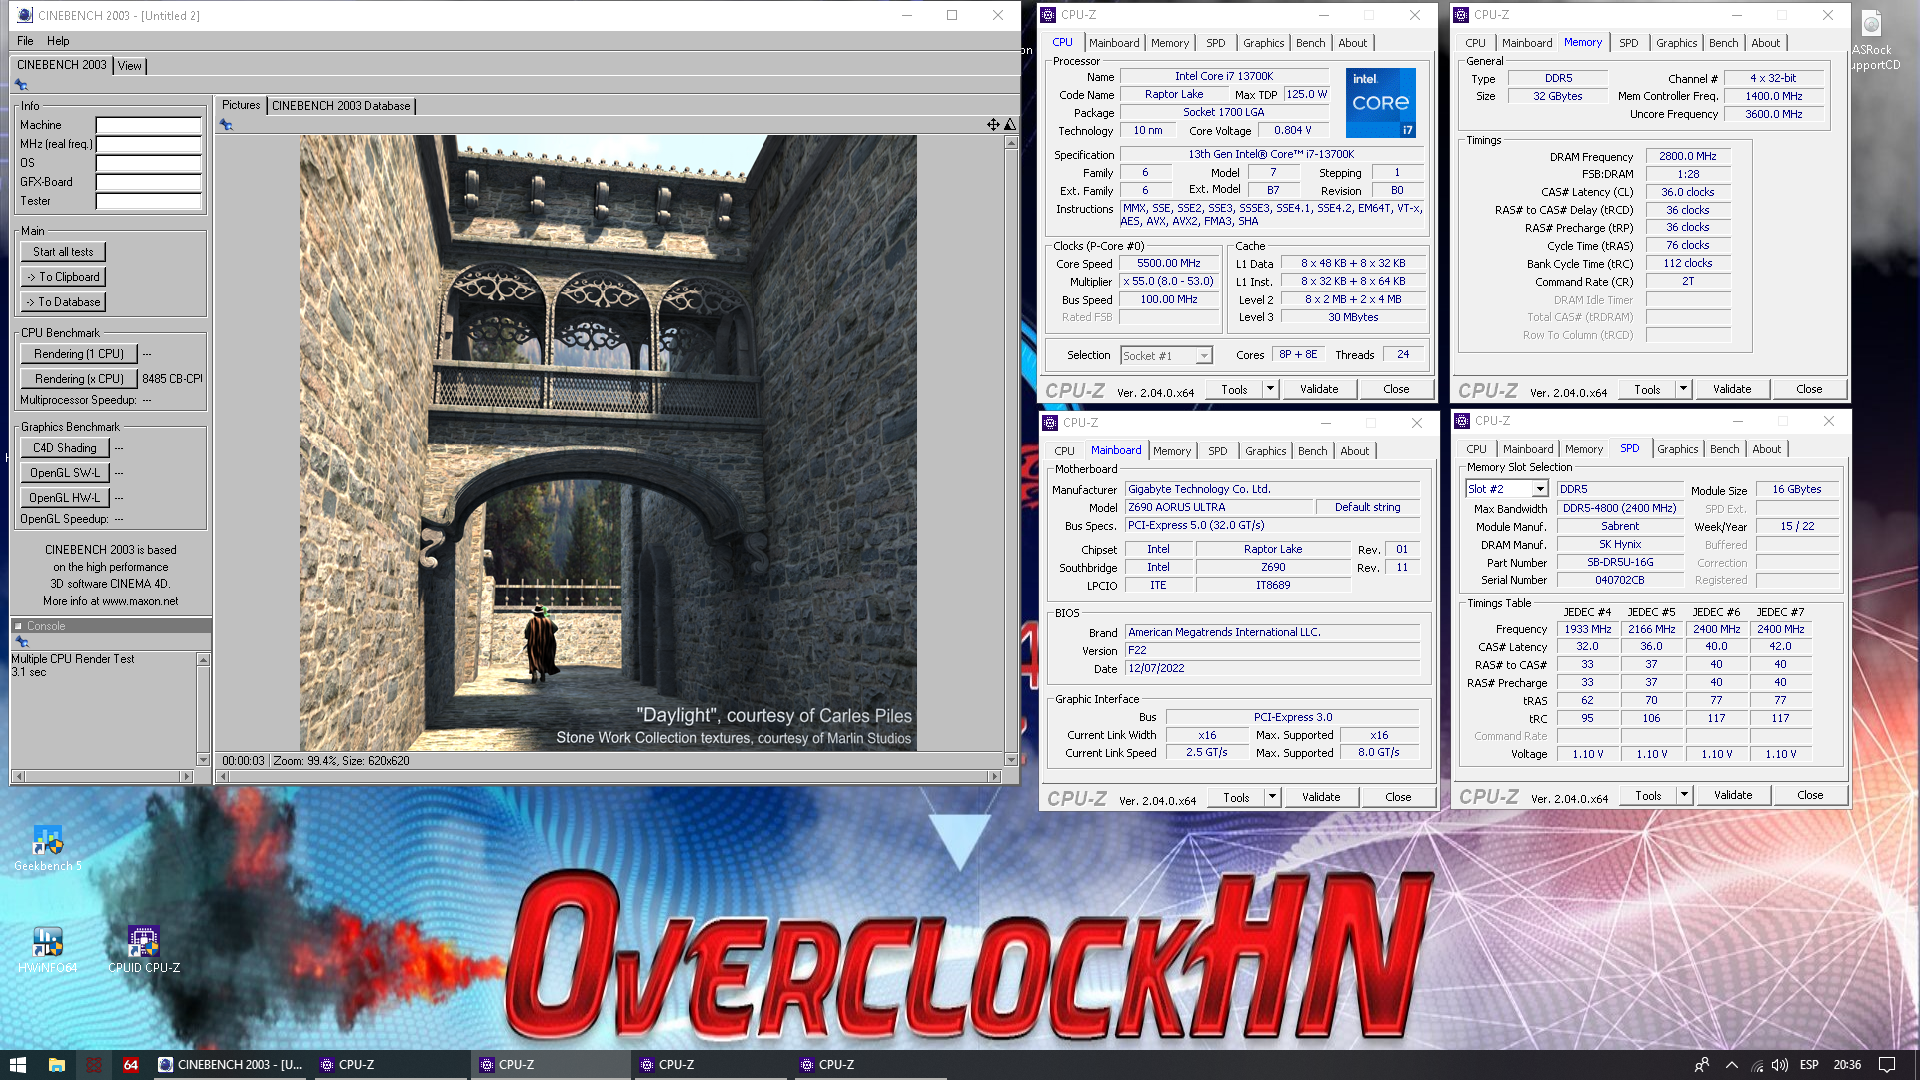Open the File menu in Cinebench
Screen dimensions: 1920x1080
click(x=25, y=41)
